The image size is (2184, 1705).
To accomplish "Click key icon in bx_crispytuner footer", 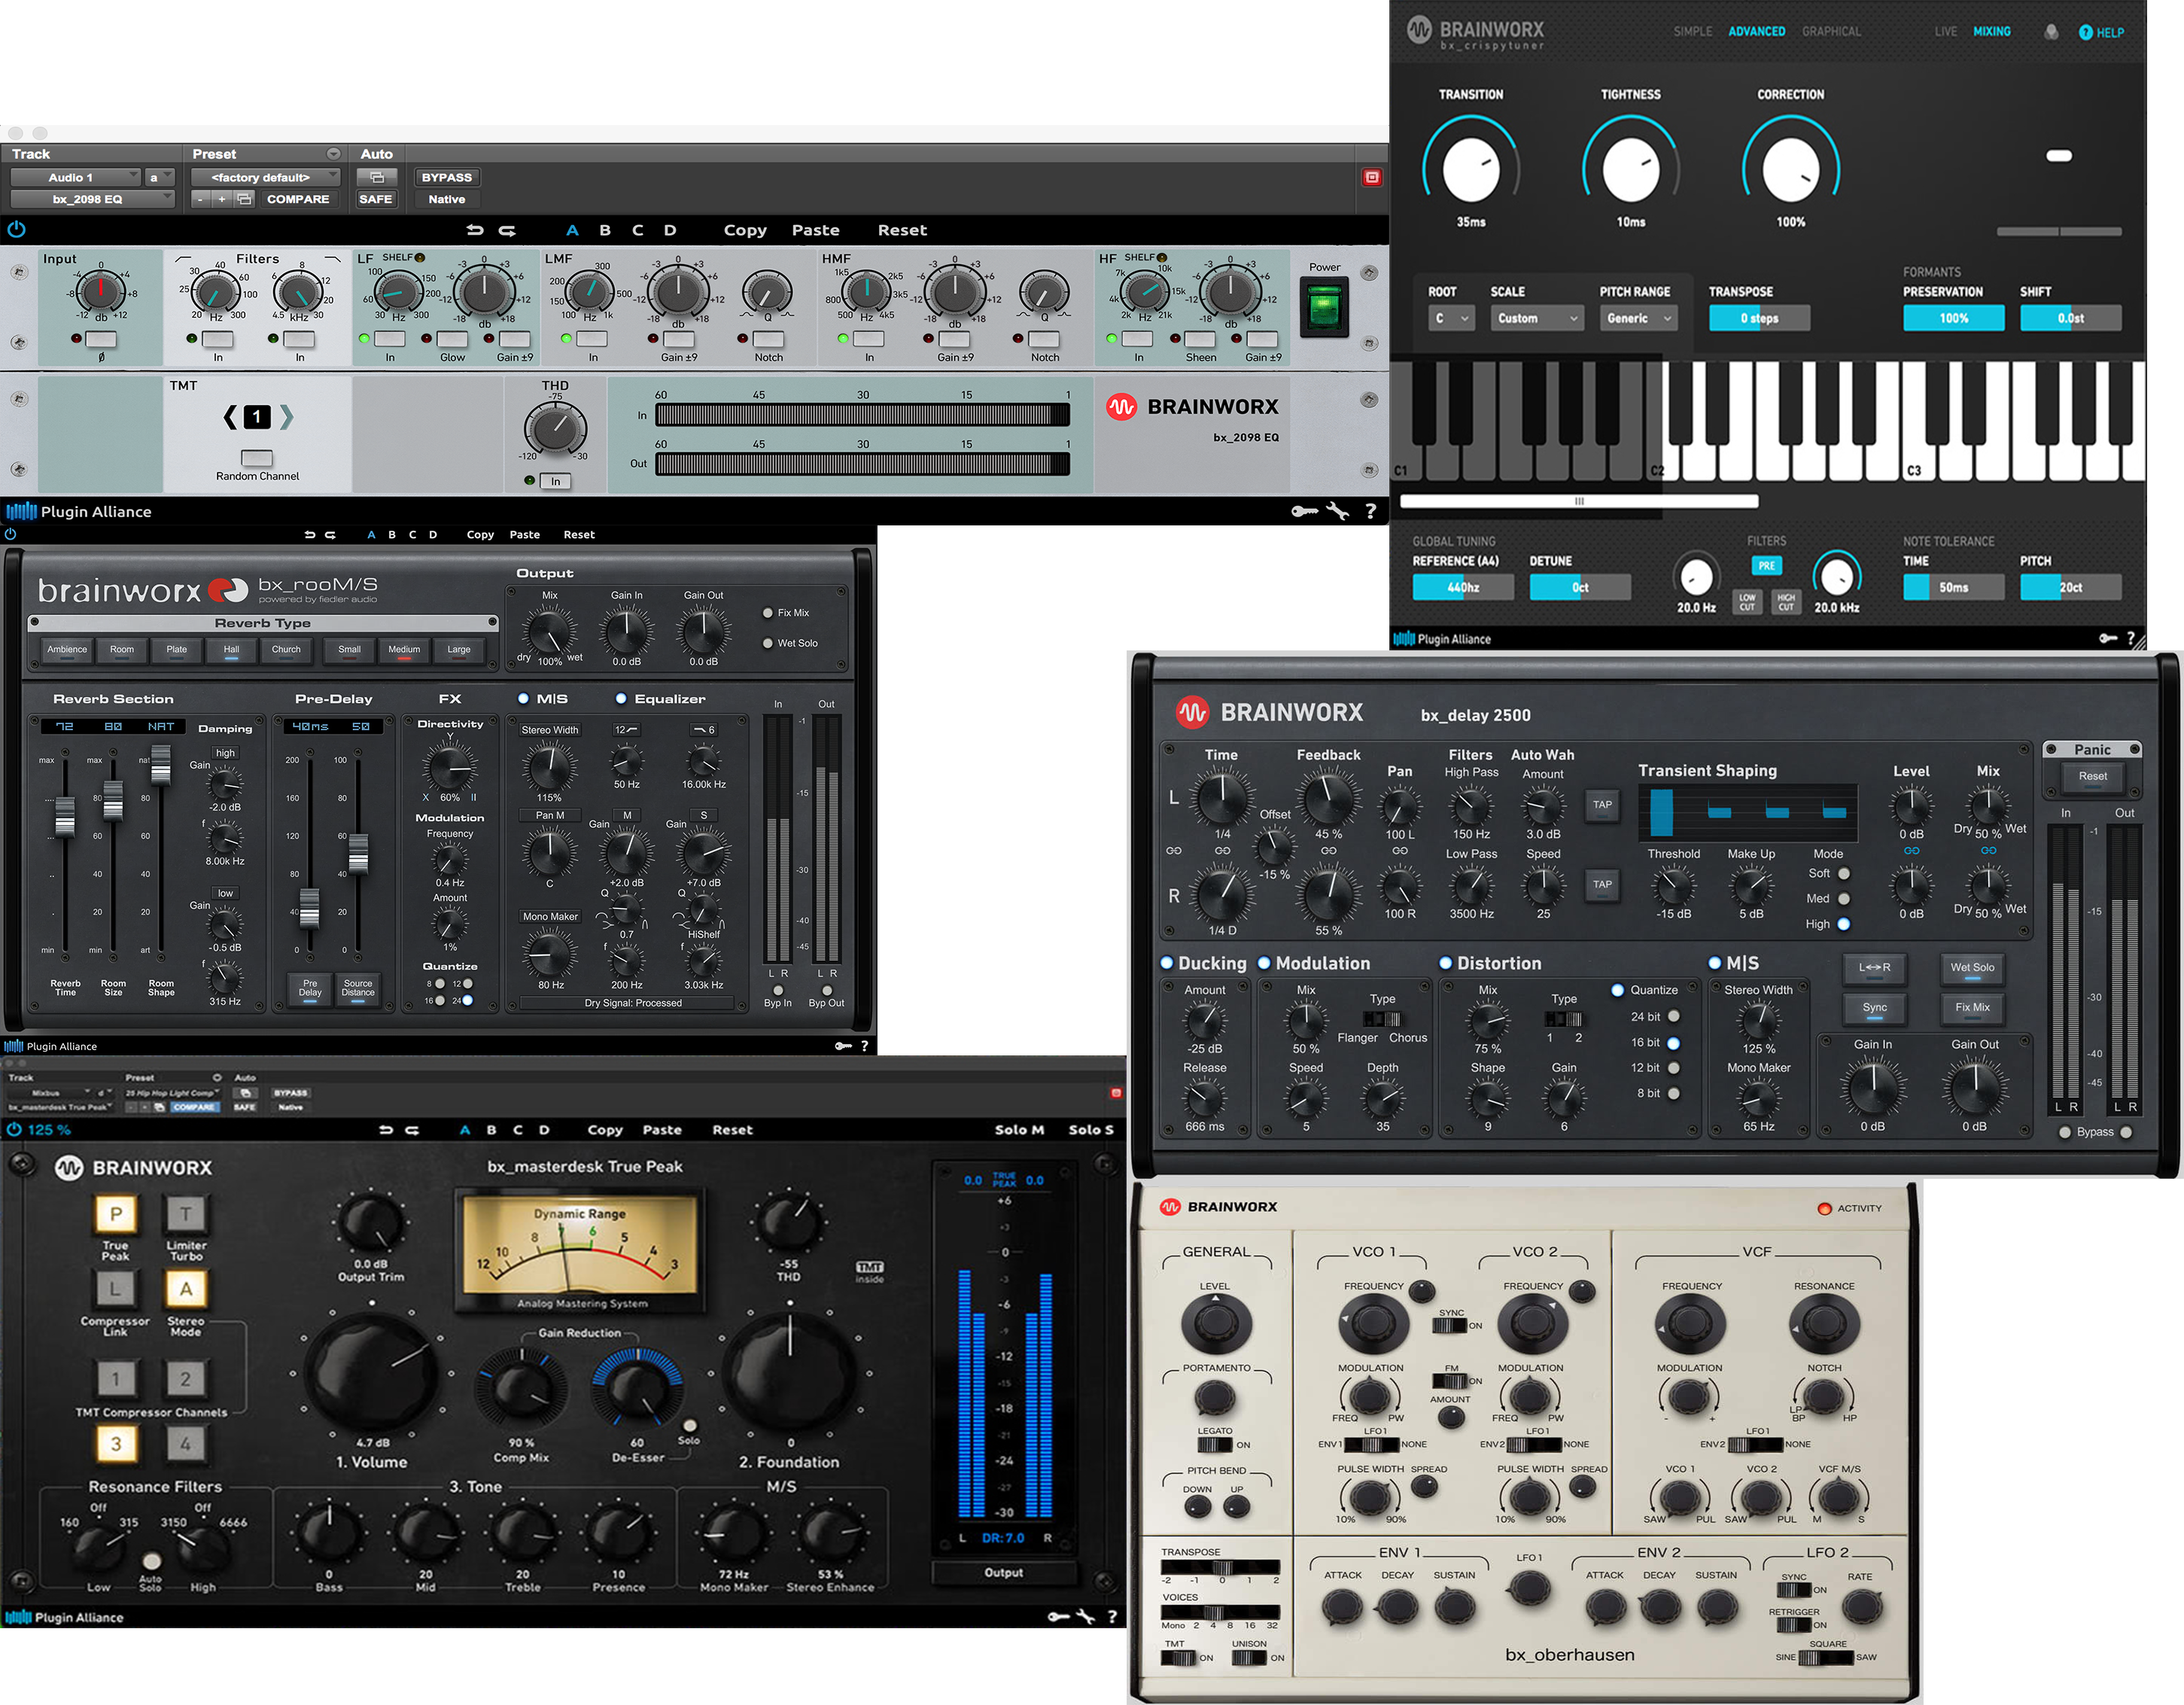I will tap(2108, 638).
